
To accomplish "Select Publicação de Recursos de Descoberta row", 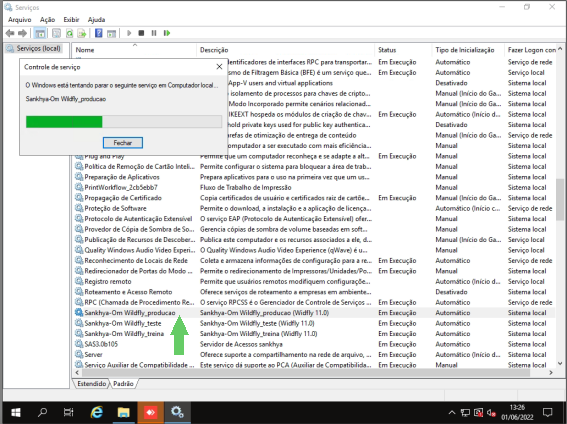I will 314,240.
